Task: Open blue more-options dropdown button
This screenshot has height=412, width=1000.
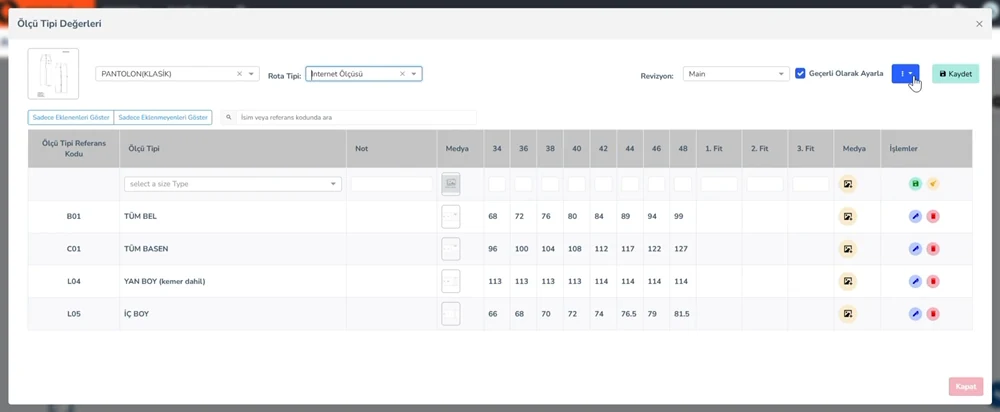Action: point(905,74)
